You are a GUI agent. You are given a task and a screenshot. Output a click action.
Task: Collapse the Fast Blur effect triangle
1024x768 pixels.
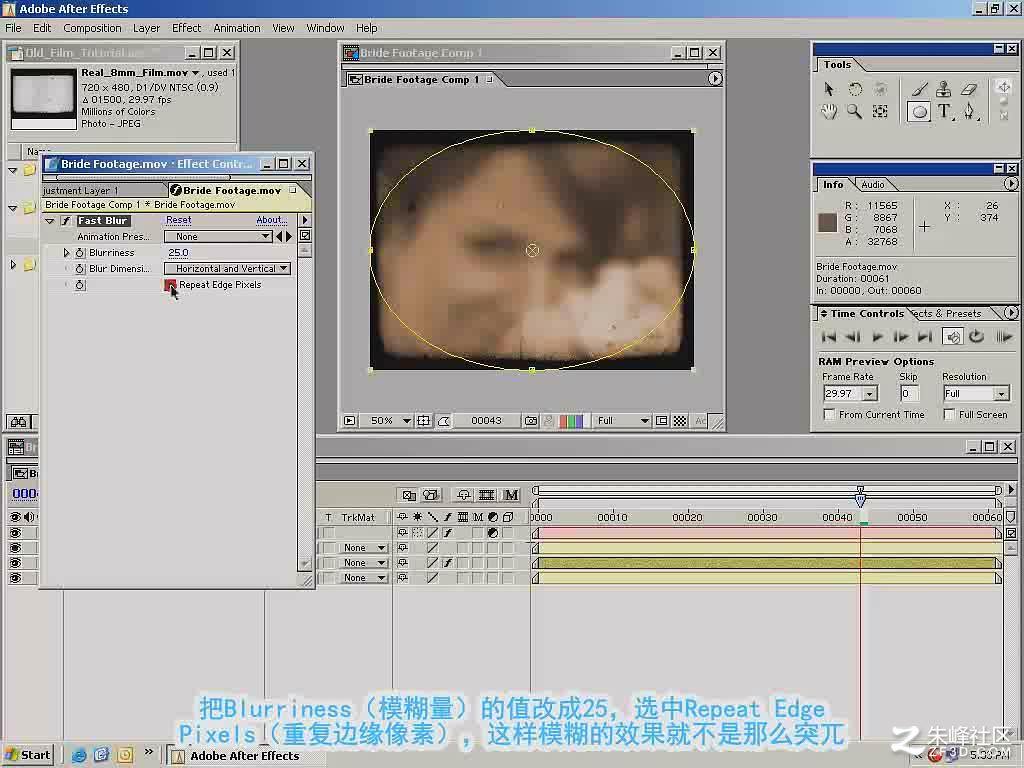tap(50, 221)
